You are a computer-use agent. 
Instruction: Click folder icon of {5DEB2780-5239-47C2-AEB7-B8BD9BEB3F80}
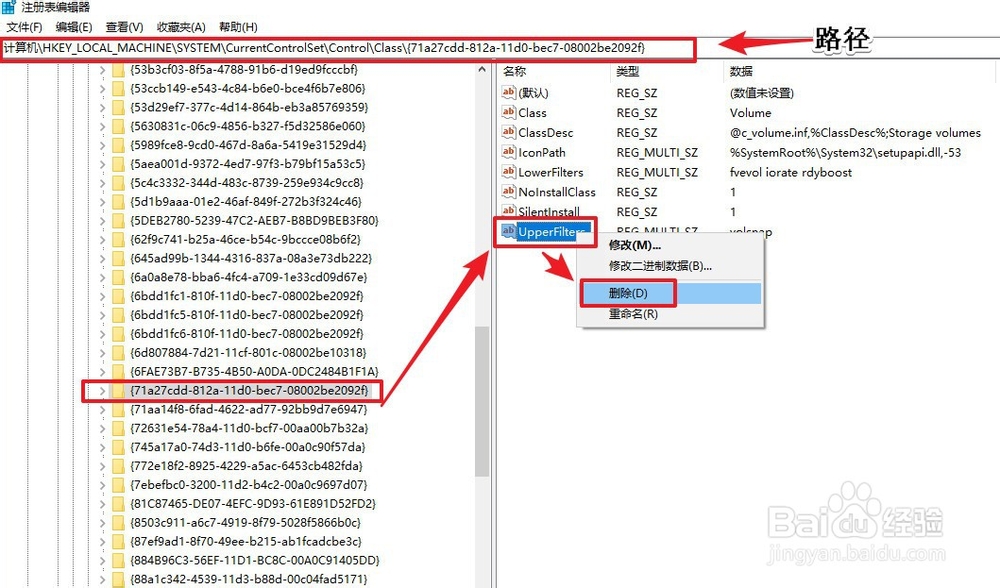click(x=118, y=221)
